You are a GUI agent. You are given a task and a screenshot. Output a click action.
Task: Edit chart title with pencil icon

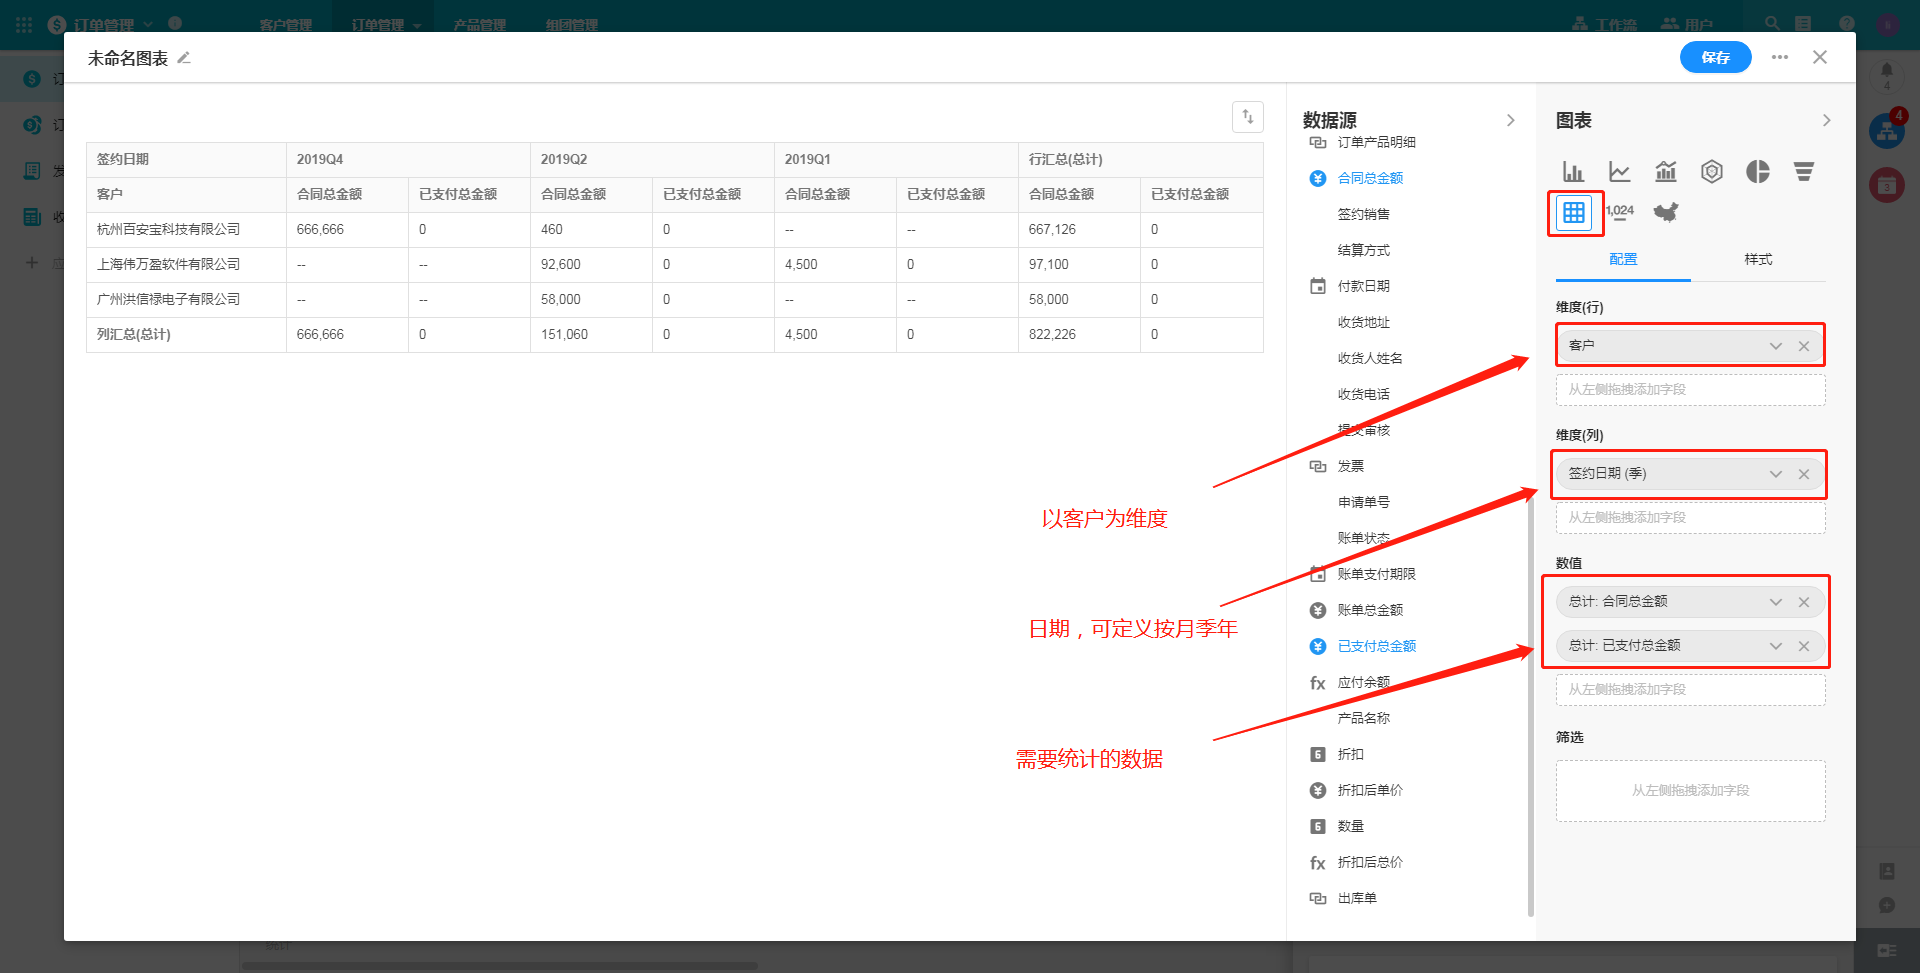[x=184, y=58]
